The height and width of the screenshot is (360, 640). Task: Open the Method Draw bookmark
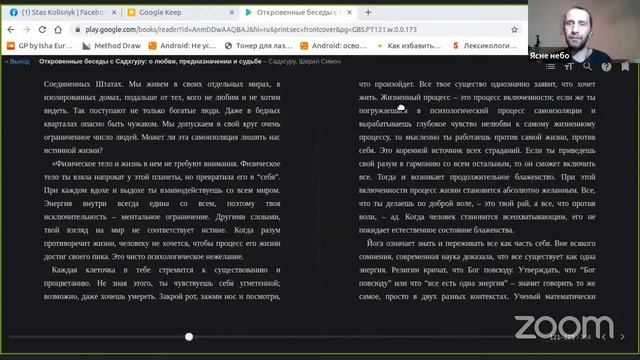coord(111,46)
